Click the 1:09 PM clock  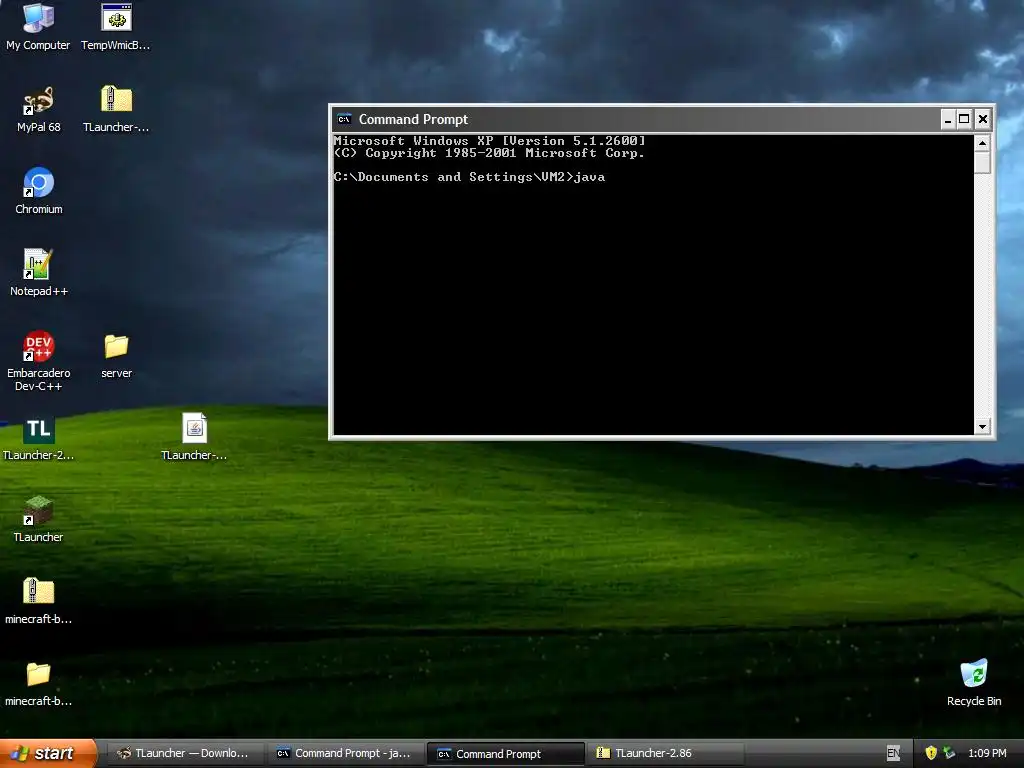click(987, 753)
